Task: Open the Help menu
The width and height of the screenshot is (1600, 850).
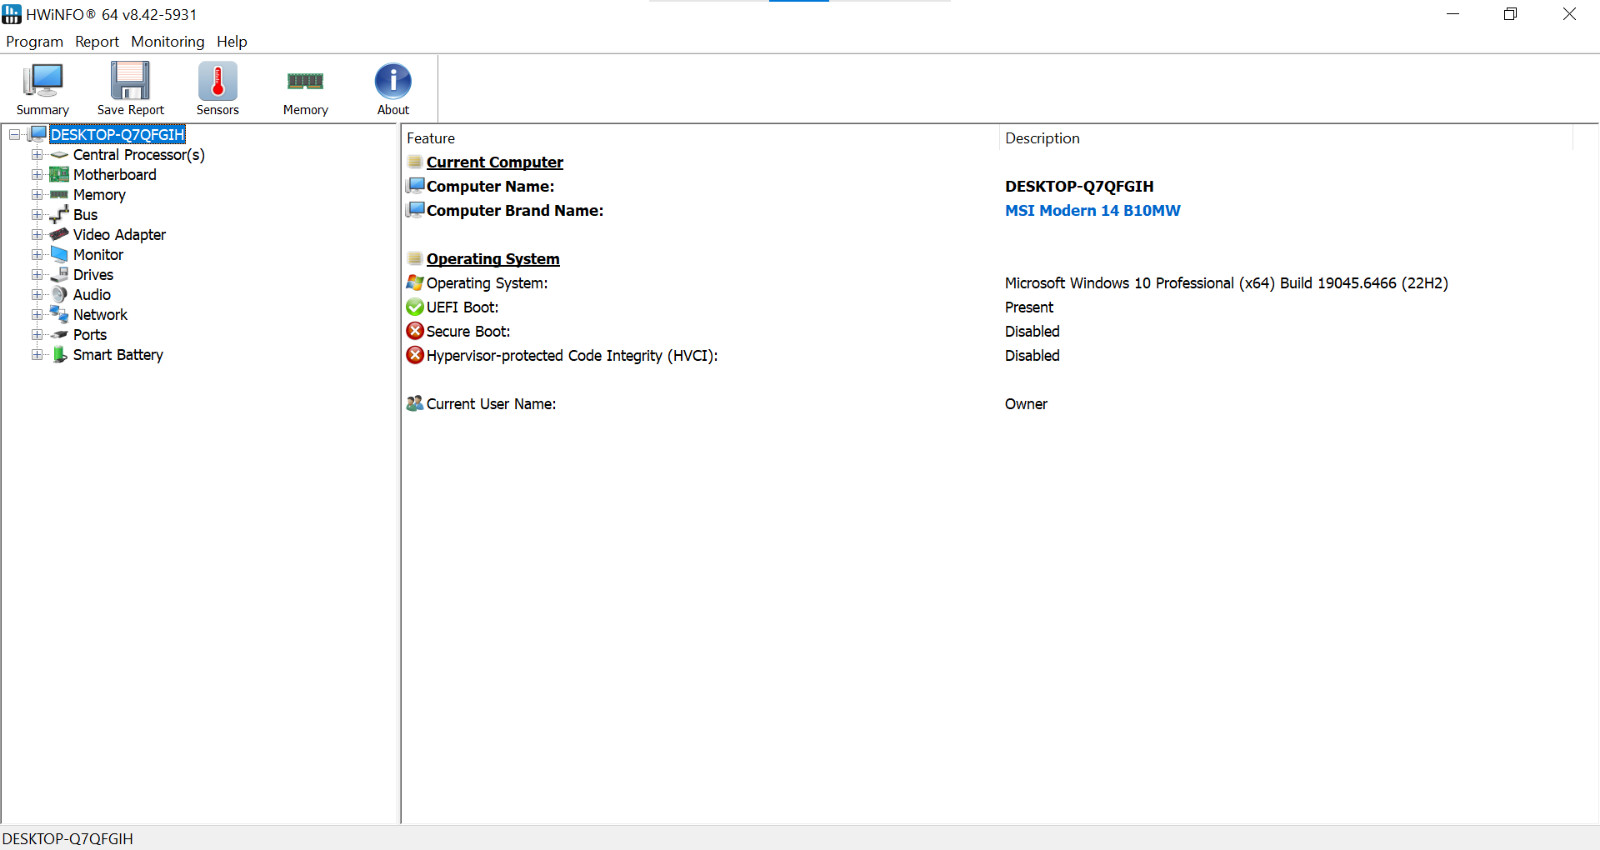Action: click(x=232, y=42)
